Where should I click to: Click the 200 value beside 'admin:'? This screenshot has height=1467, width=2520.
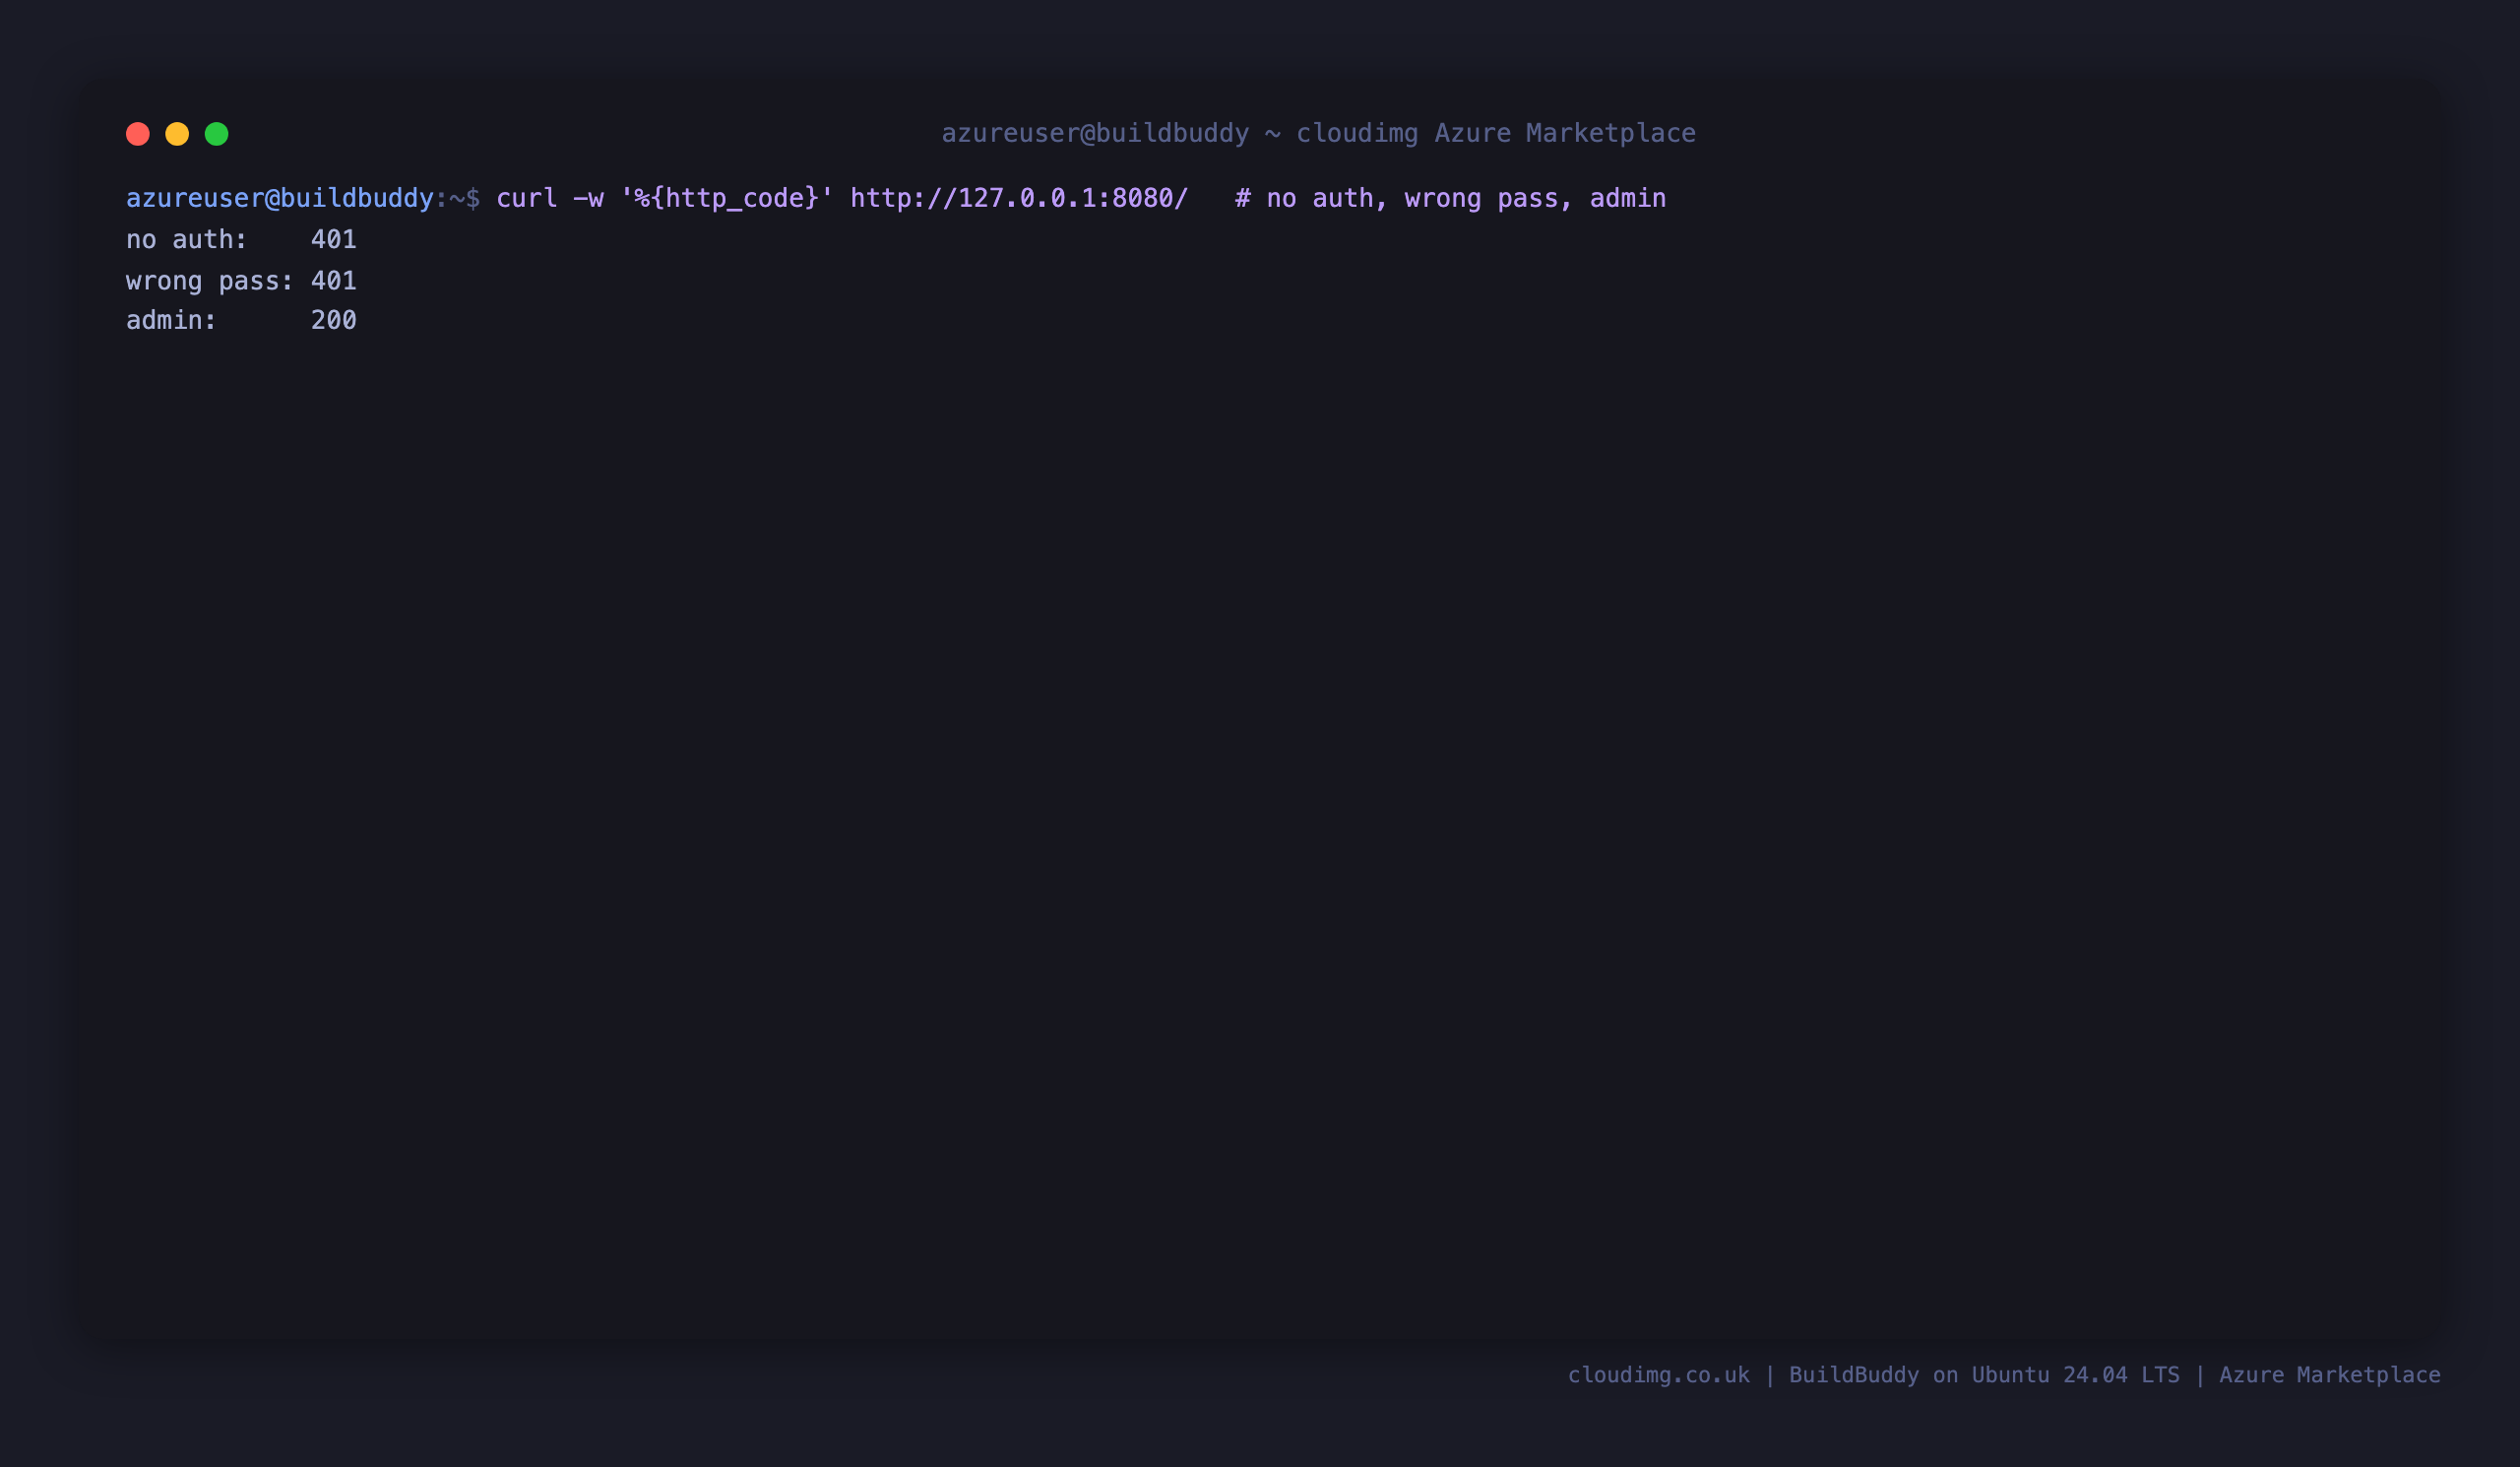pyautogui.click(x=333, y=320)
